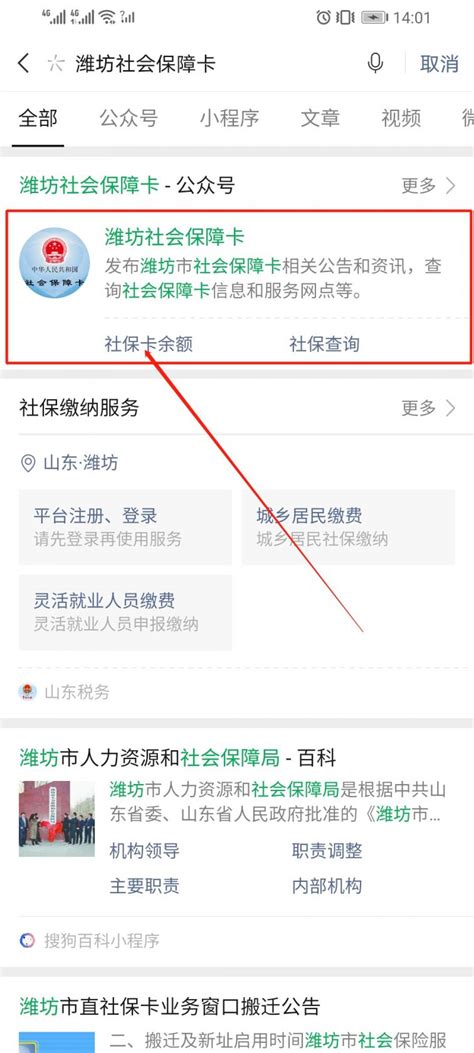
Task: Tap the search star icon beside query
Action: click(56, 64)
